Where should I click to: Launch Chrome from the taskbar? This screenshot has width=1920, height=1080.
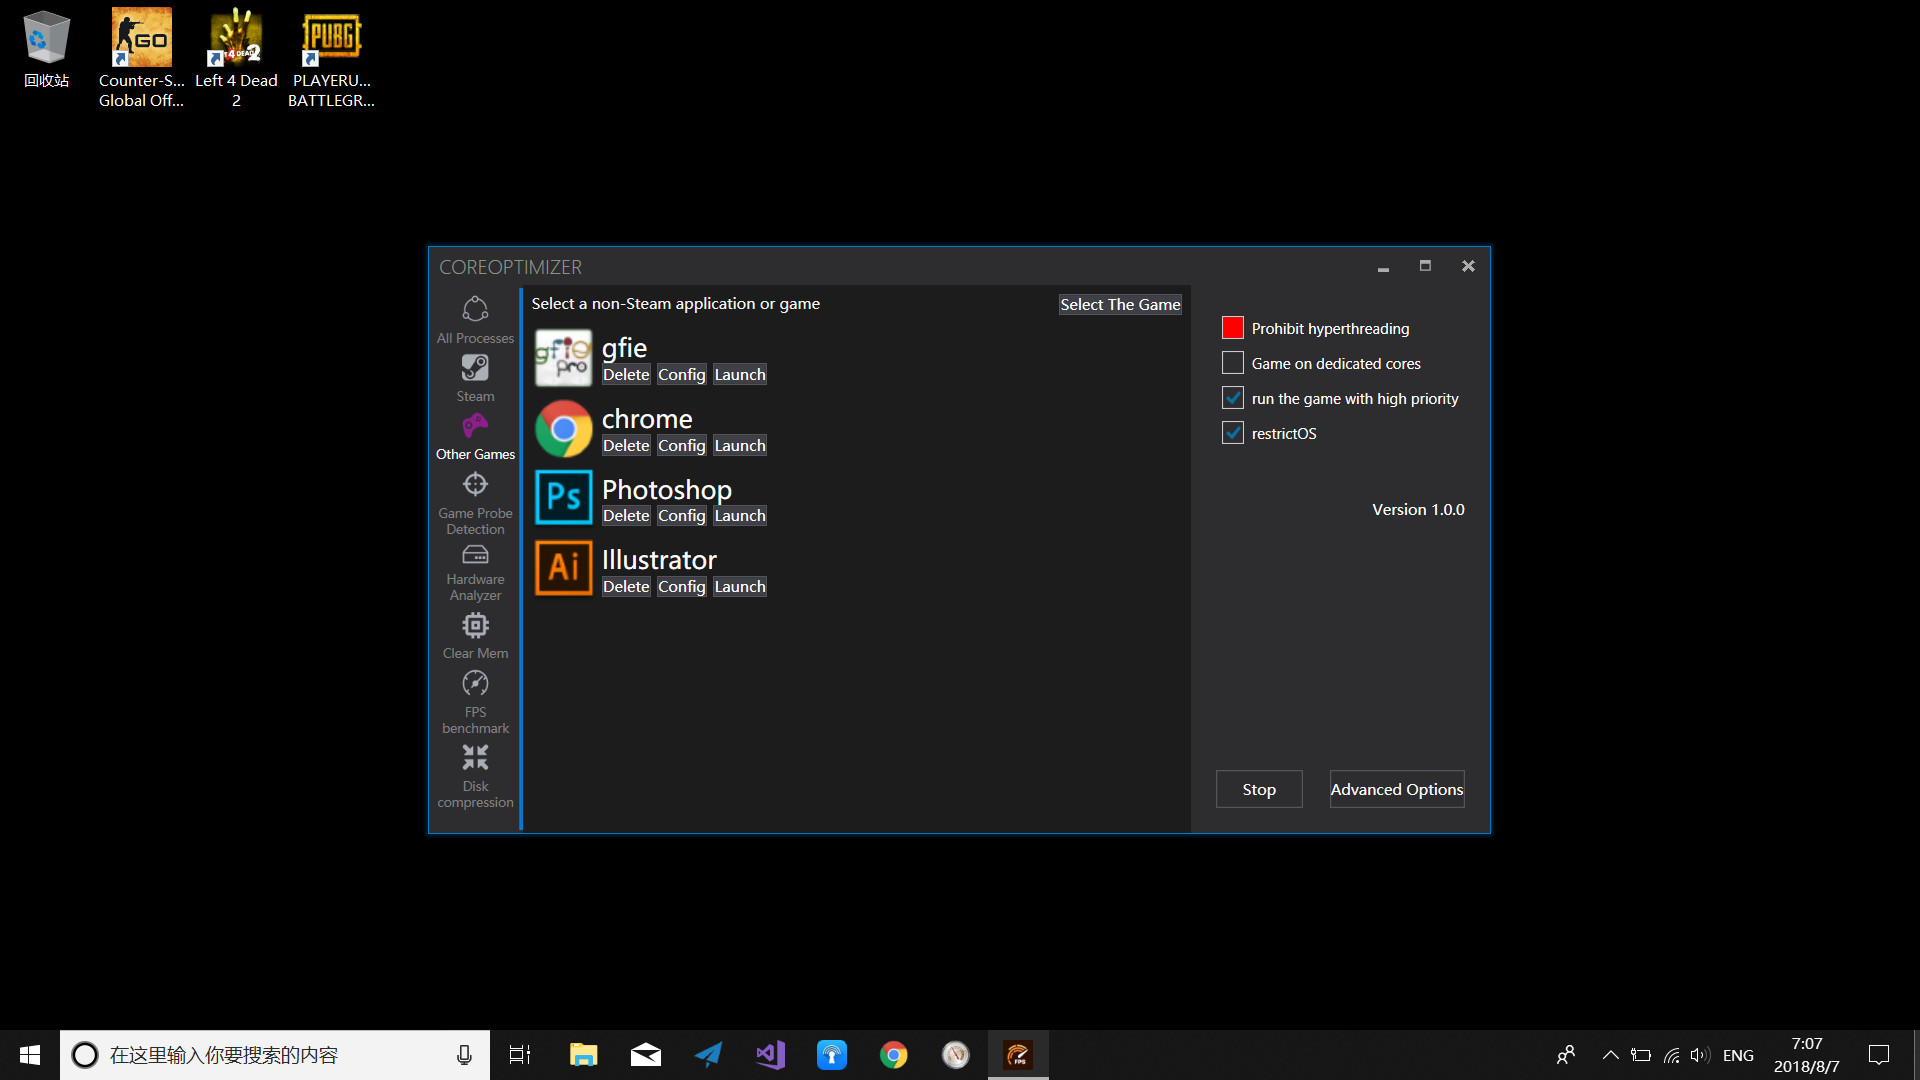click(893, 1054)
